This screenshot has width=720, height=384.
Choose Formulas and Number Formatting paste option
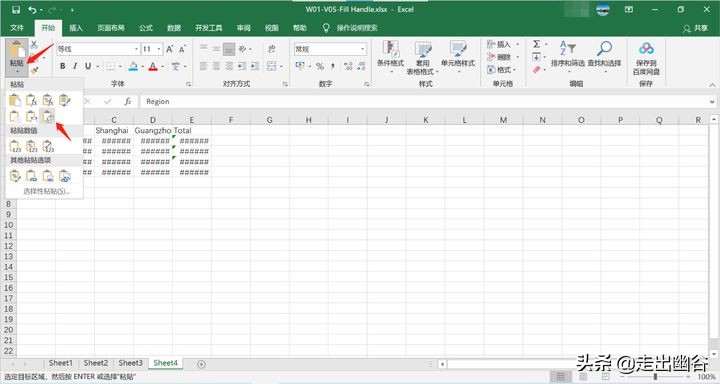click(48, 100)
